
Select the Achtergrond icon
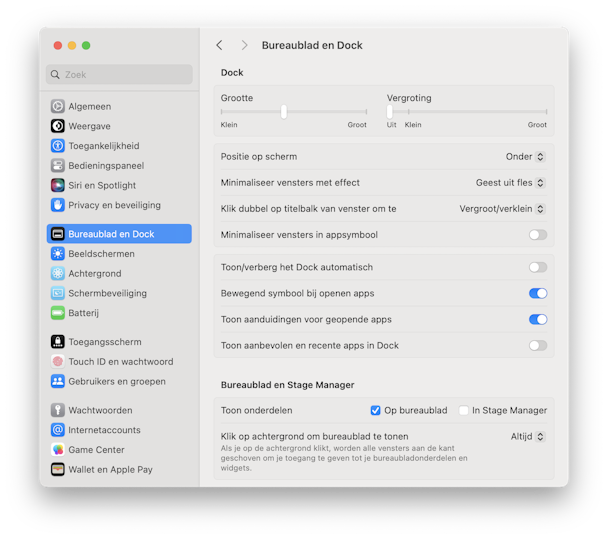click(x=58, y=273)
